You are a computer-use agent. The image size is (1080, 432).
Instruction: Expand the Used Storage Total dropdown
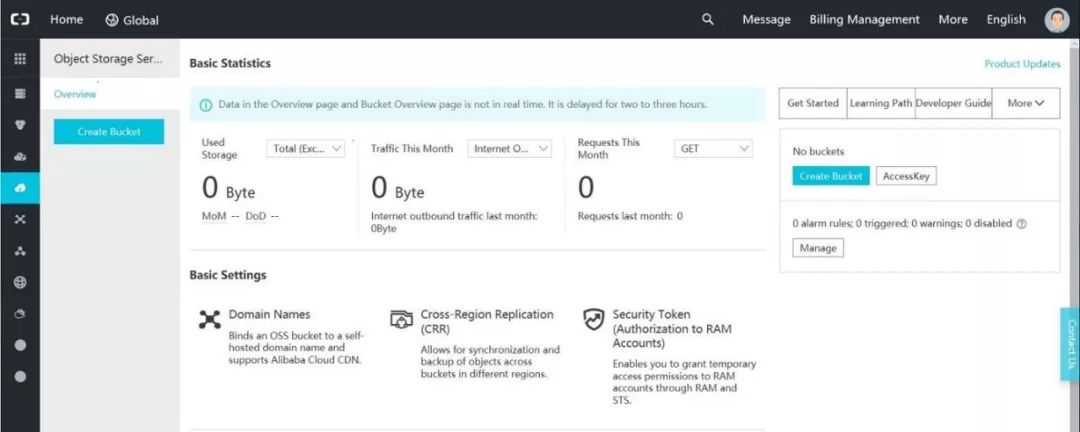pos(307,148)
